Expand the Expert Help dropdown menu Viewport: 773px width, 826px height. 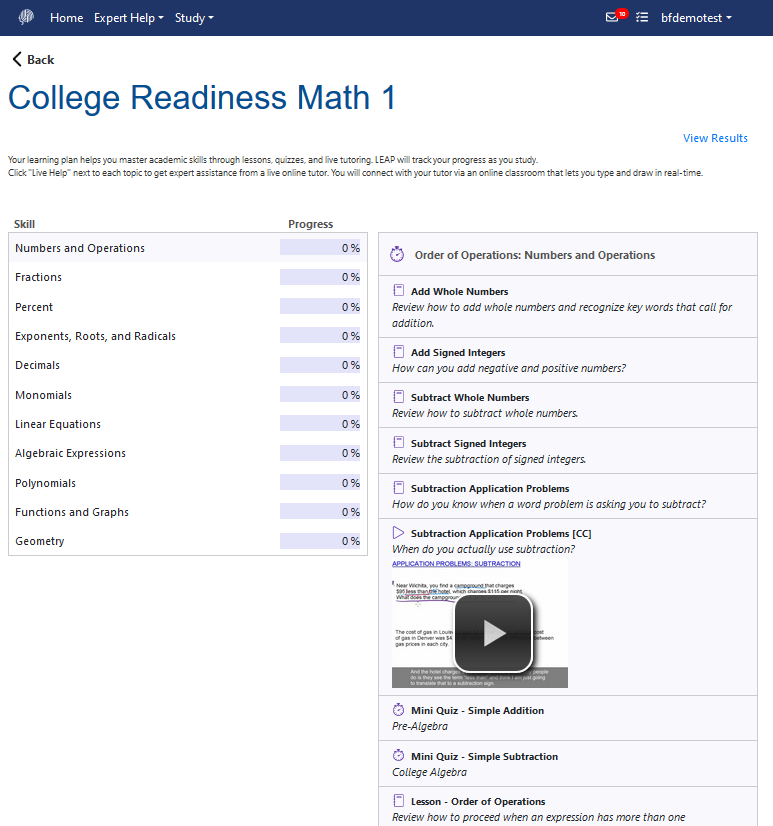(128, 18)
